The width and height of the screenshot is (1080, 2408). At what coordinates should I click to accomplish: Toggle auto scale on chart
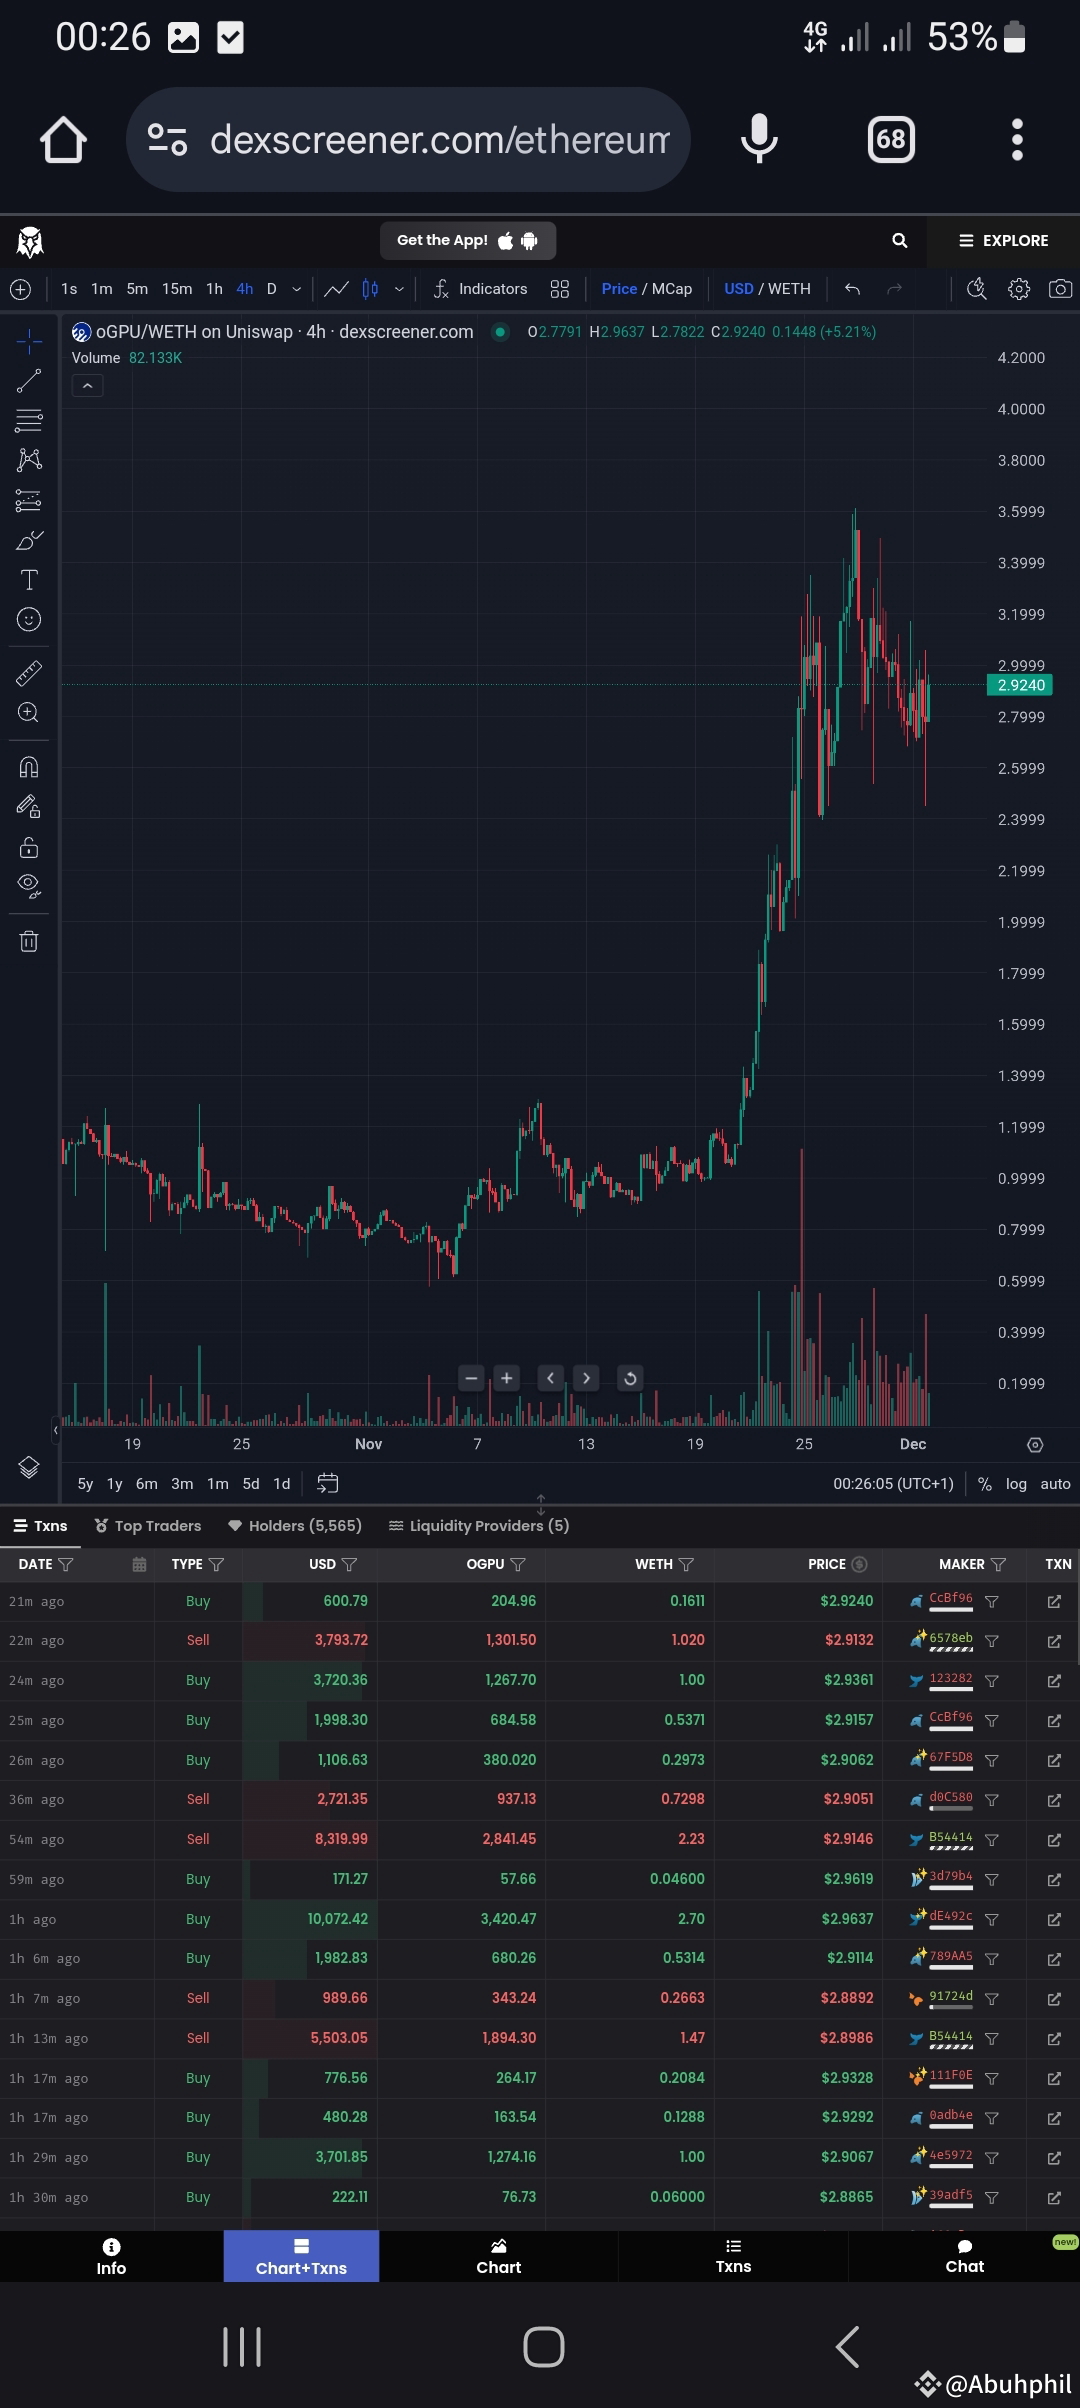point(1055,1484)
